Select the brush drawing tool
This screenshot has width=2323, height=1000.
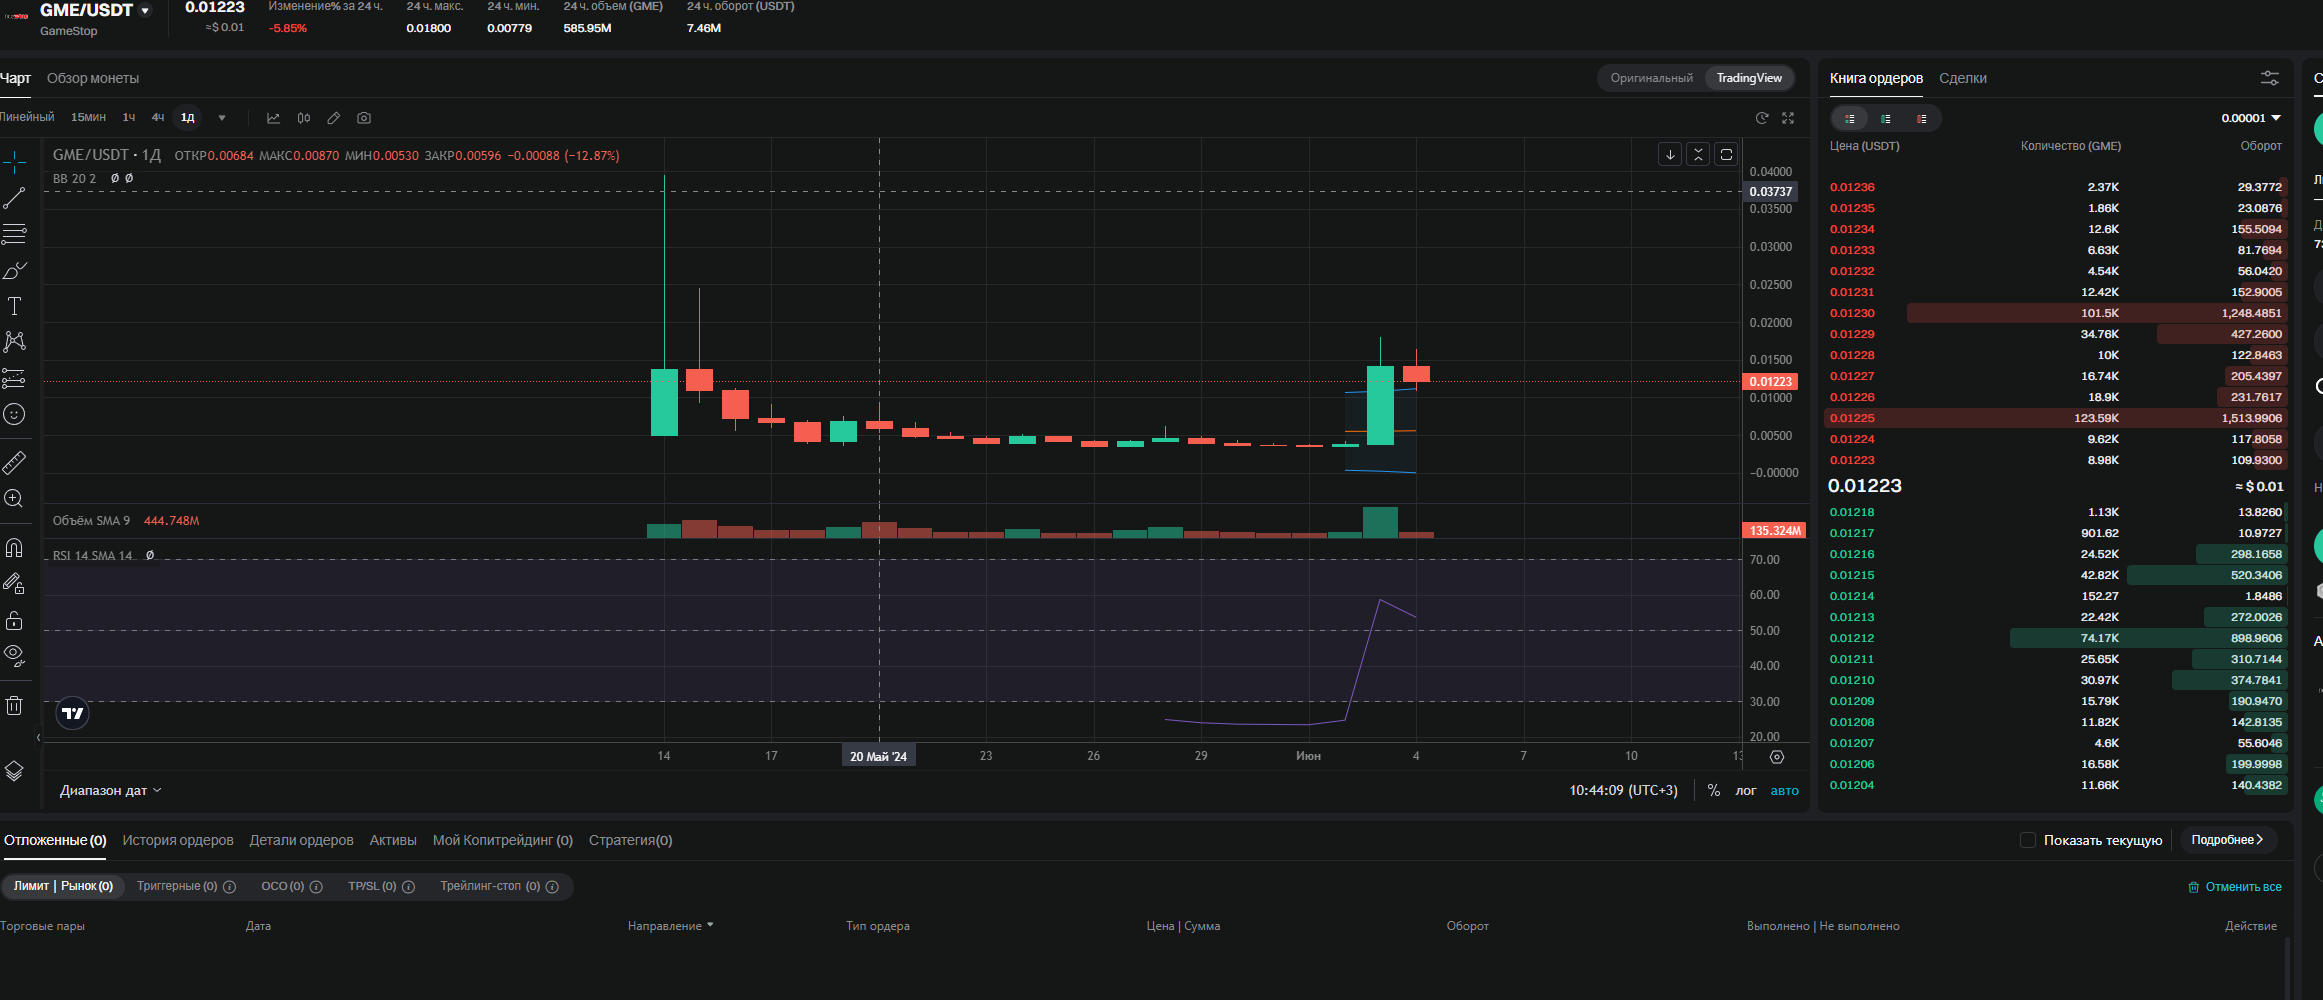(x=14, y=270)
